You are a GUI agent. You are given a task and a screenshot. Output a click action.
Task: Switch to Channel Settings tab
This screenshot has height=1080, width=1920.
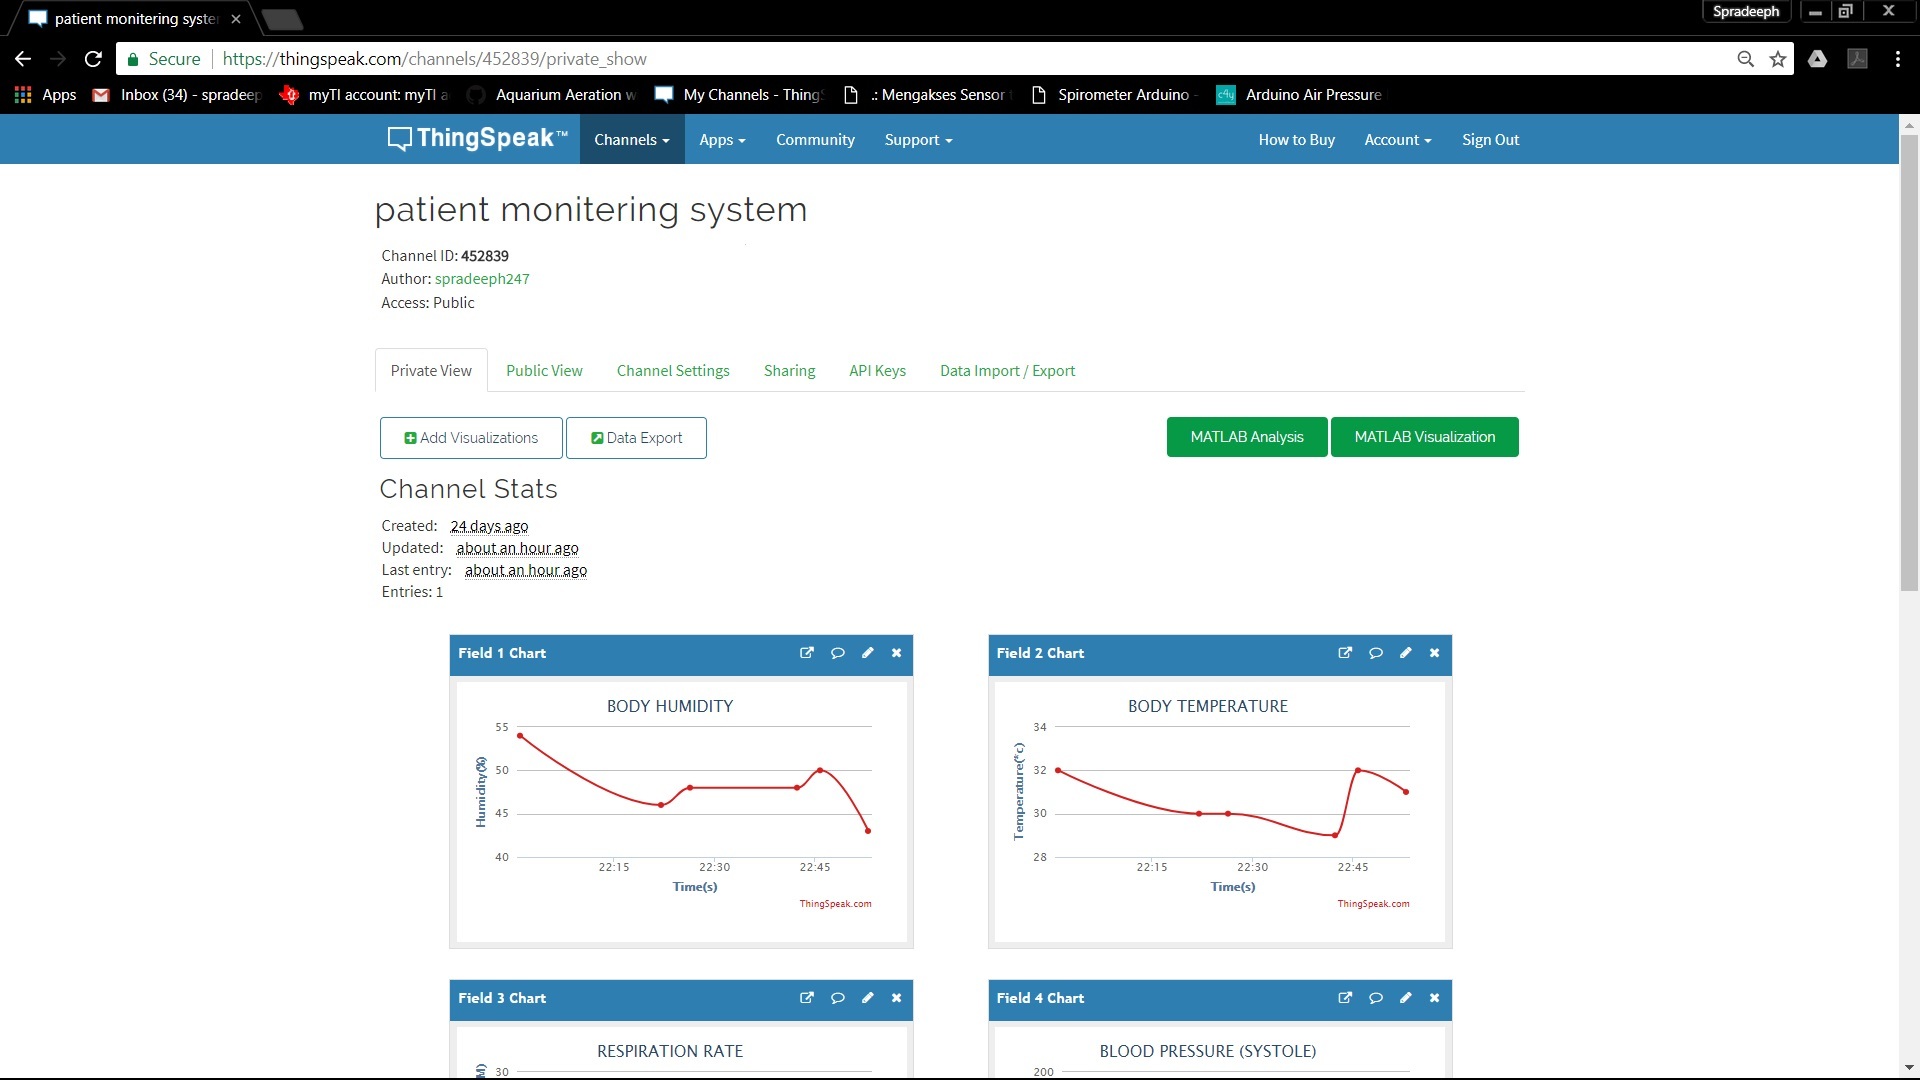click(673, 370)
